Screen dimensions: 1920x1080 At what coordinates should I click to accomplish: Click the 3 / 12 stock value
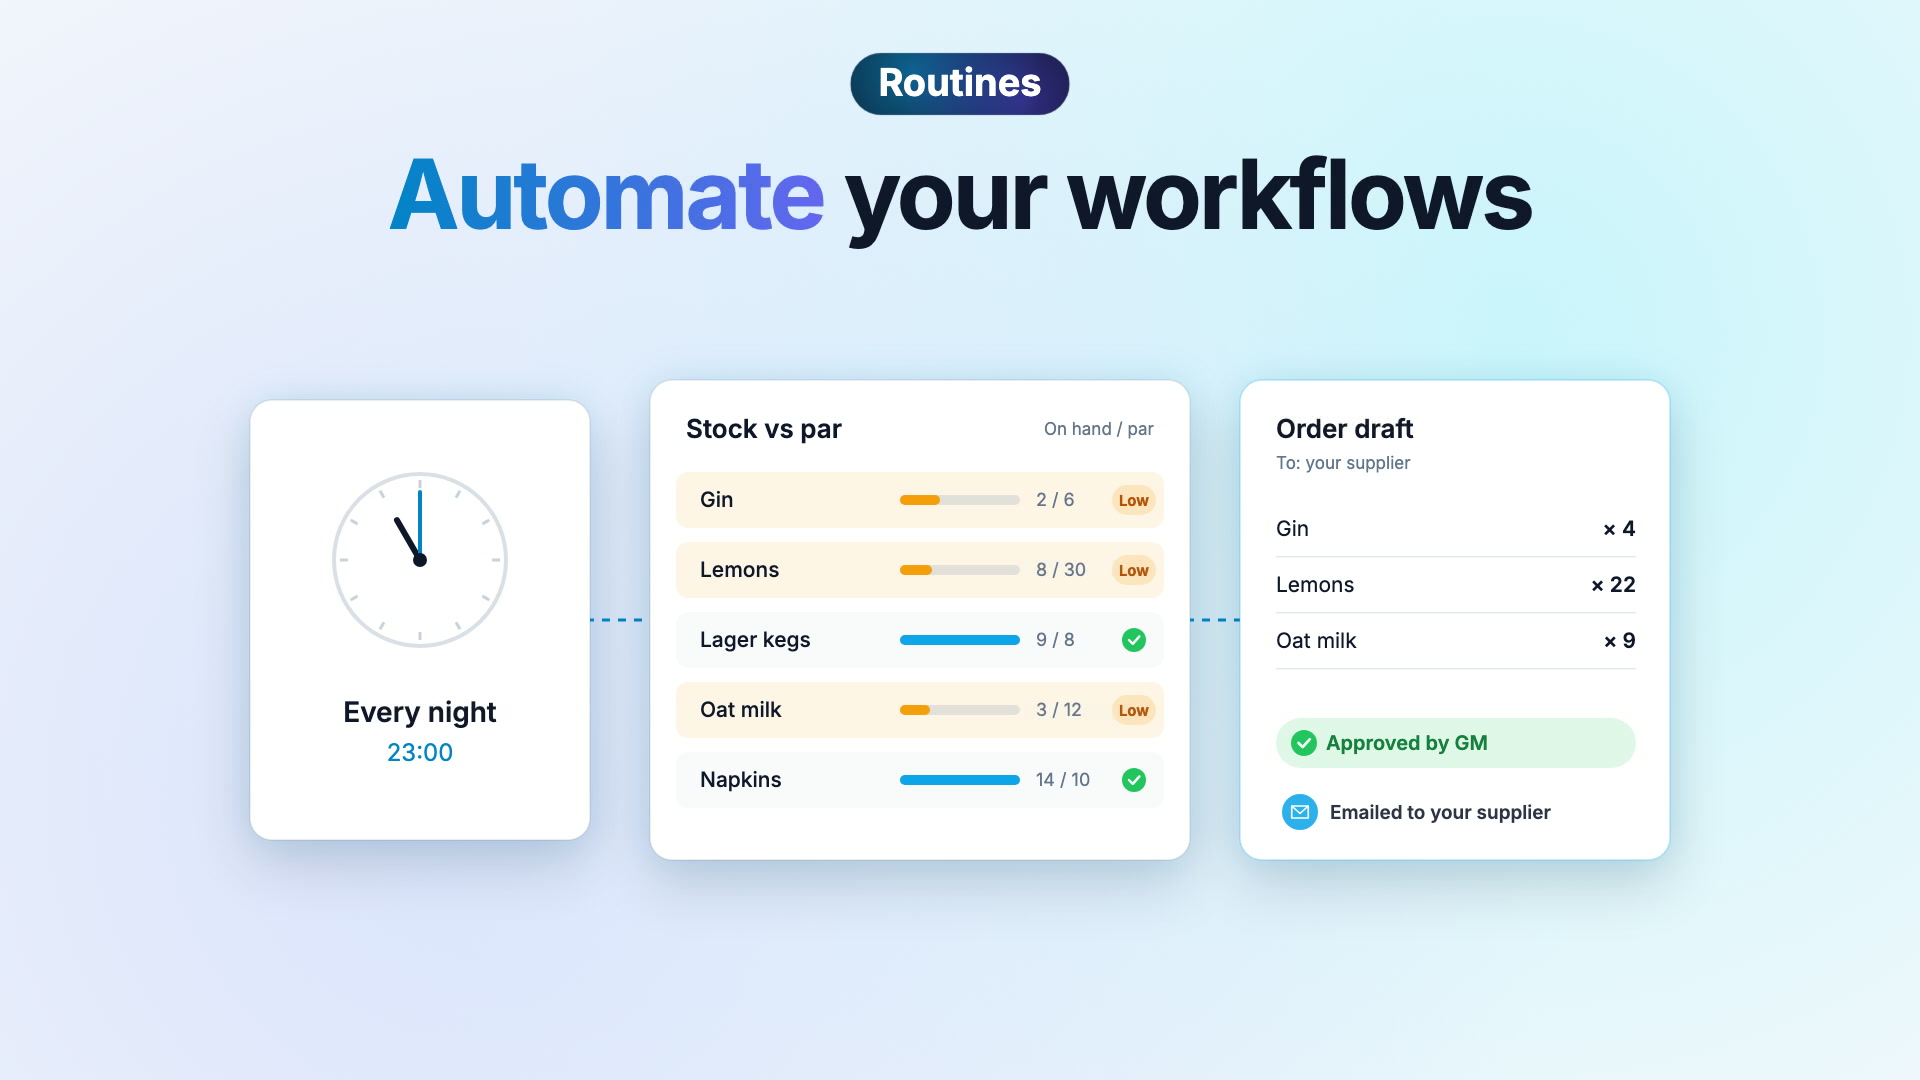click(x=1058, y=710)
